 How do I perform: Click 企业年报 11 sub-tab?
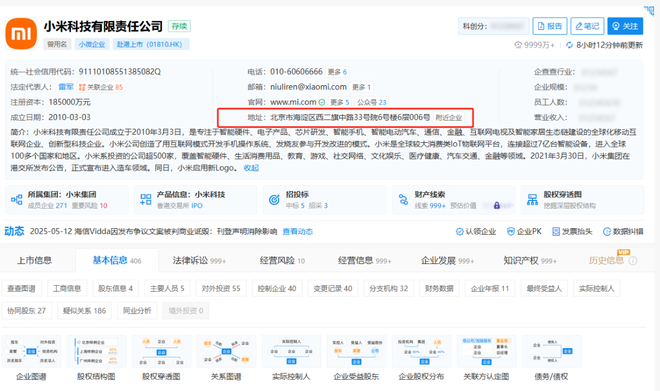[490, 288]
